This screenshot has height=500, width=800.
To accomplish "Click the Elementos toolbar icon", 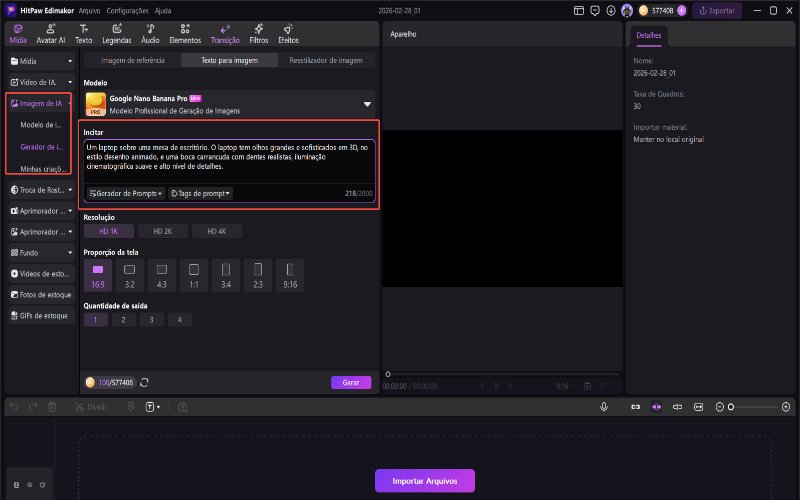I will [x=186, y=33].
